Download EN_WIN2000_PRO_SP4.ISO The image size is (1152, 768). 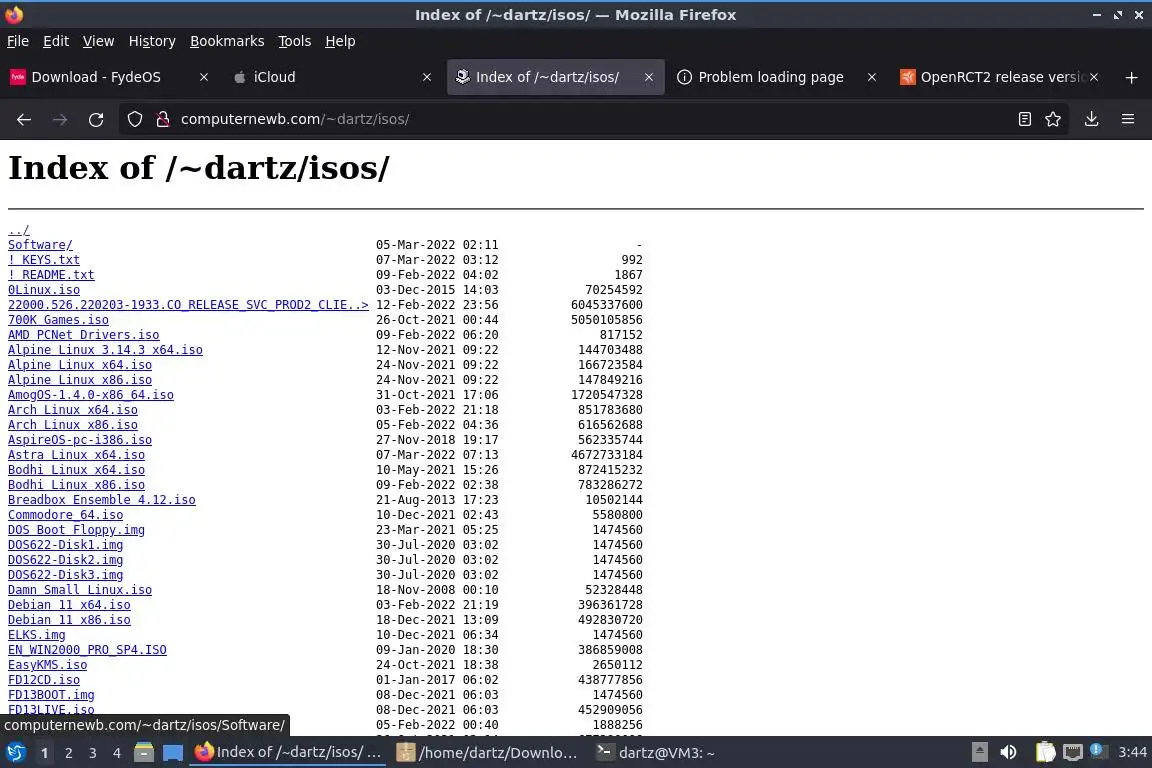pos(87,650)
